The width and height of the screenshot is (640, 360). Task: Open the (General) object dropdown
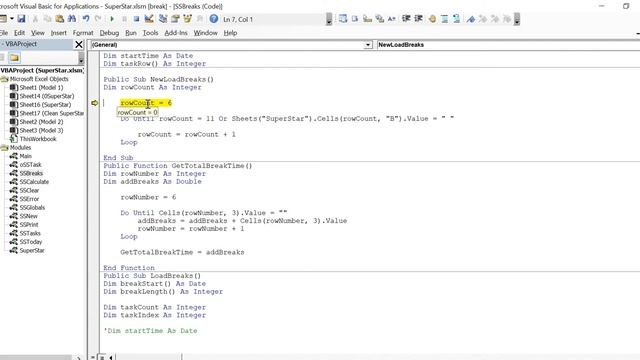point(368,45)
